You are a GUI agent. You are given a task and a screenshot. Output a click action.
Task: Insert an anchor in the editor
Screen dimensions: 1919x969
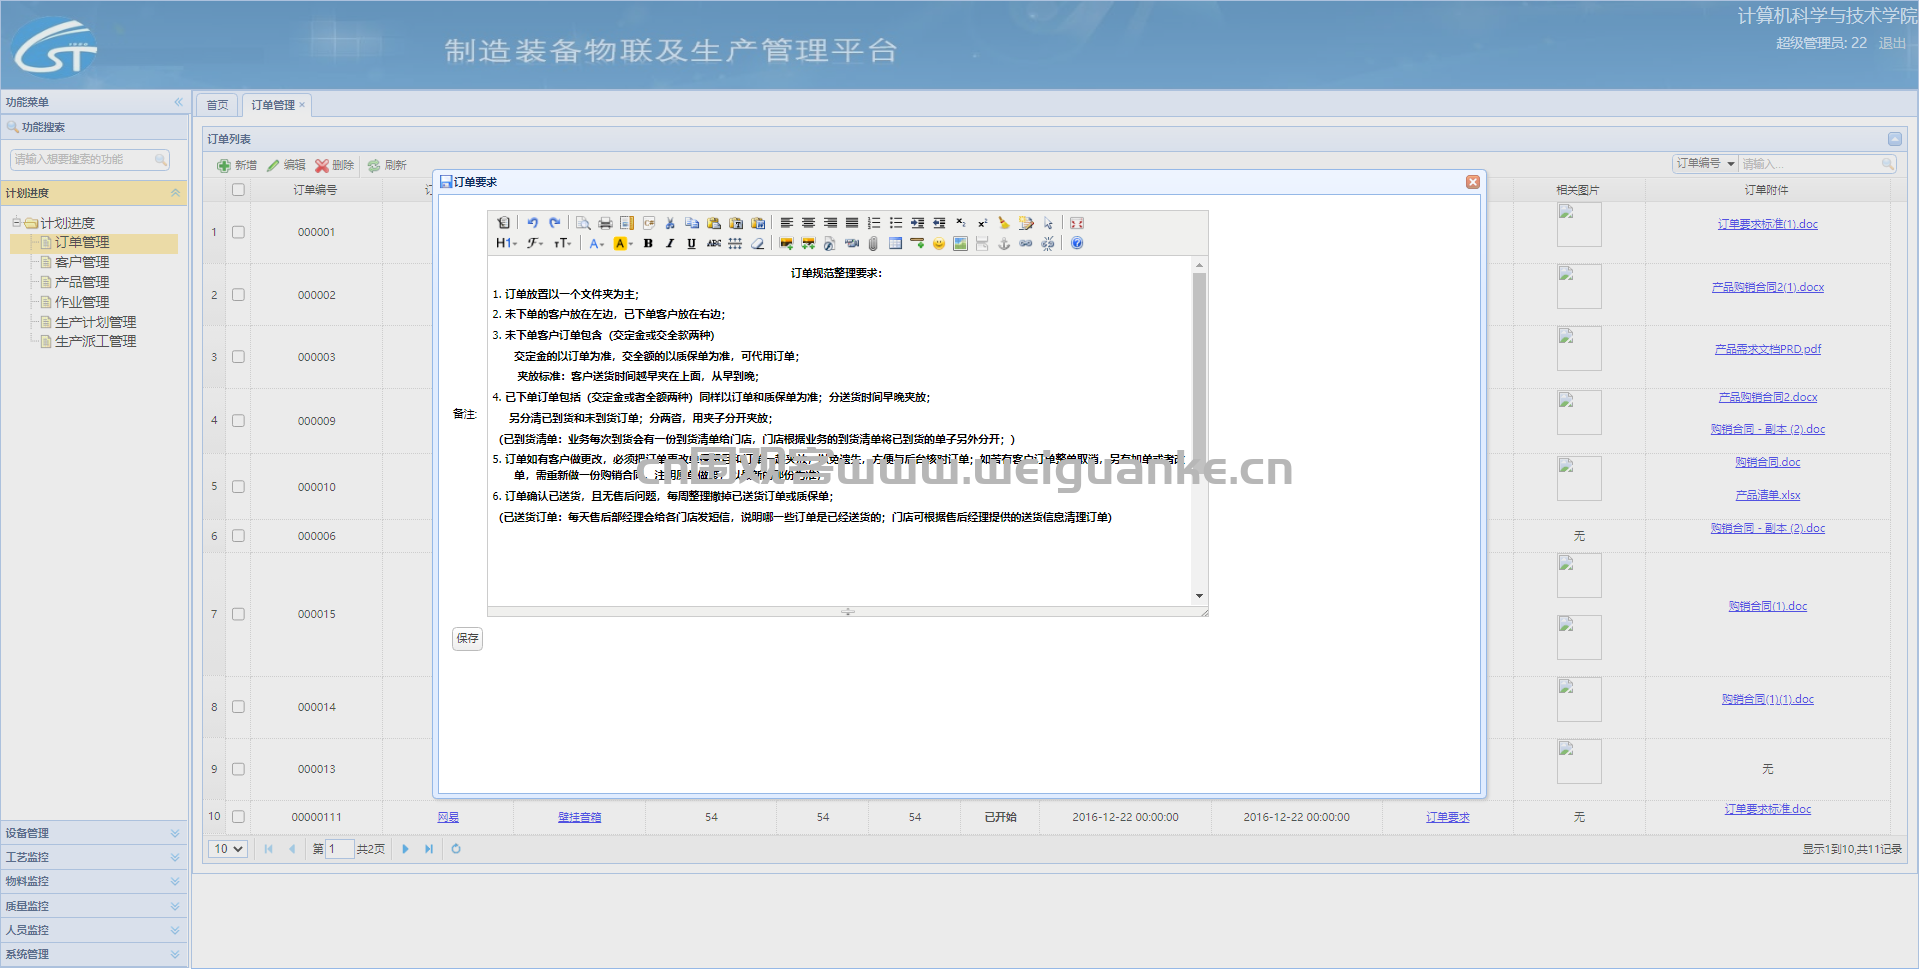[1004, 243]
